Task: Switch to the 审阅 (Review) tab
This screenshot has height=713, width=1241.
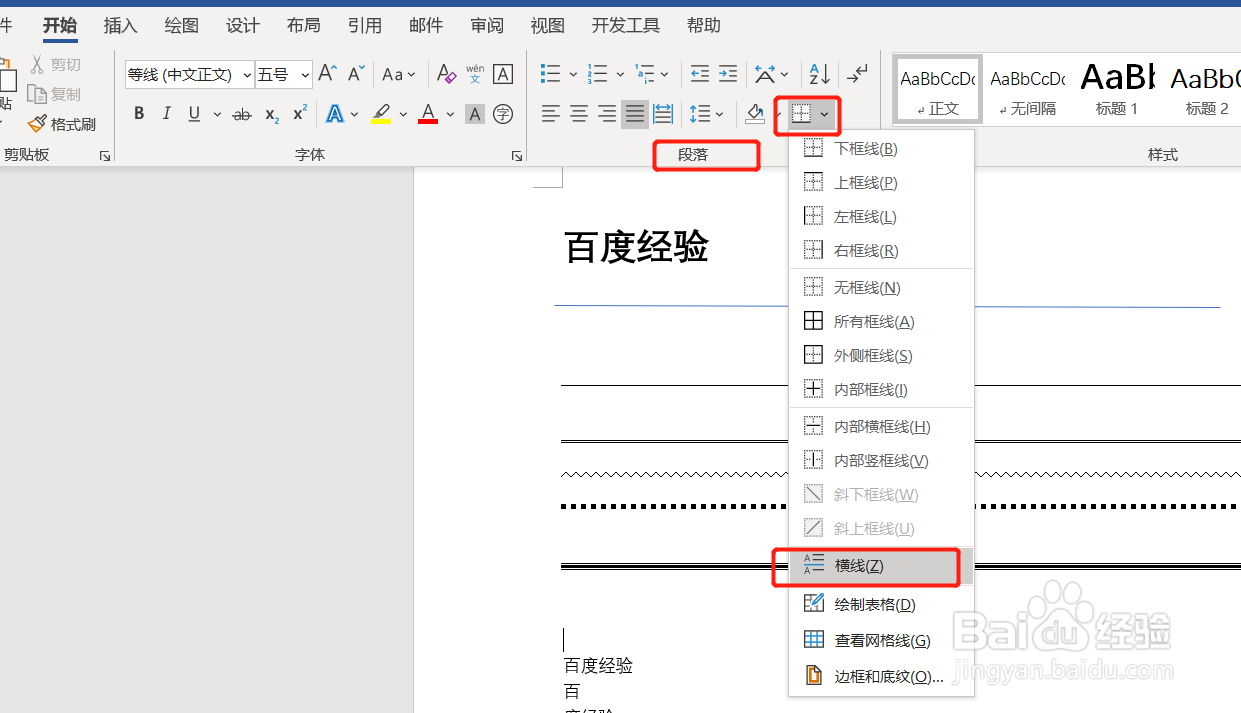Action: pyautogui.click(x=487, y=26)
